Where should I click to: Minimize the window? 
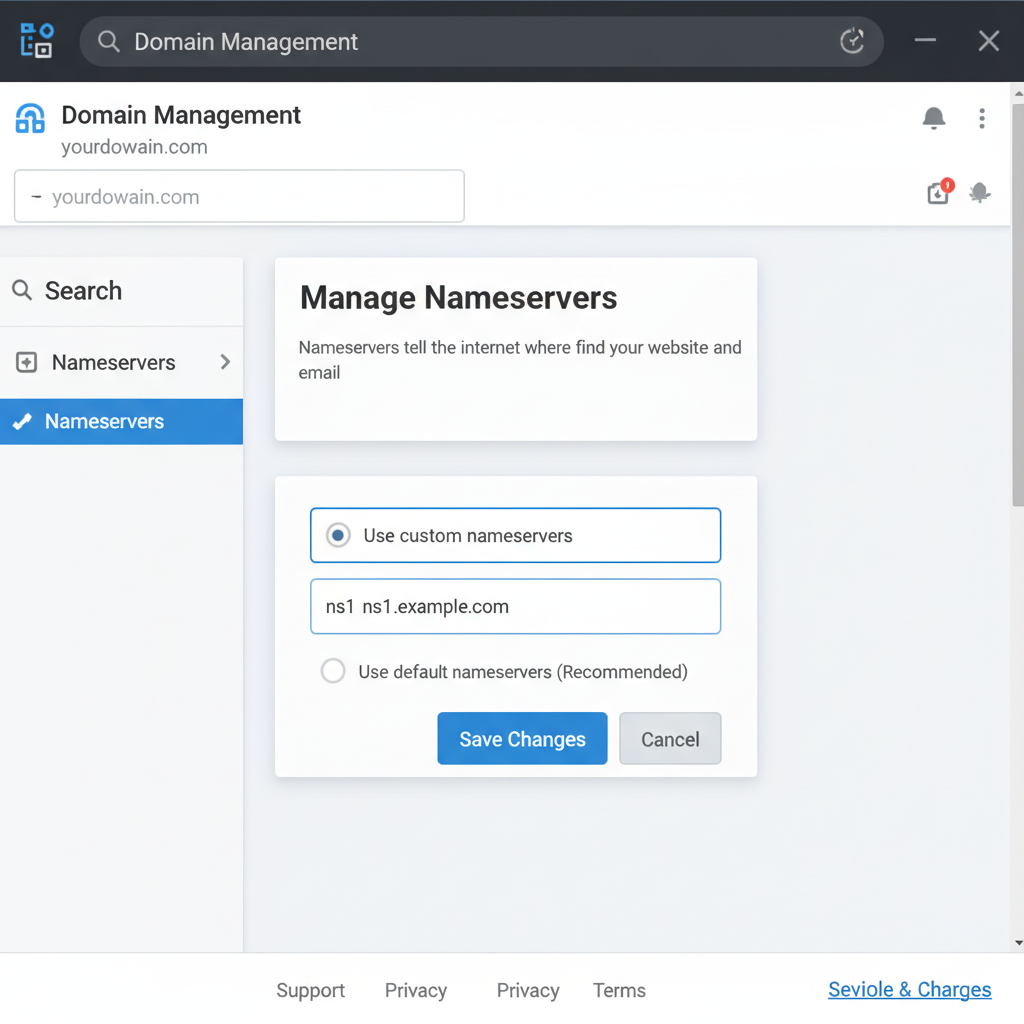tap(925, 40)
